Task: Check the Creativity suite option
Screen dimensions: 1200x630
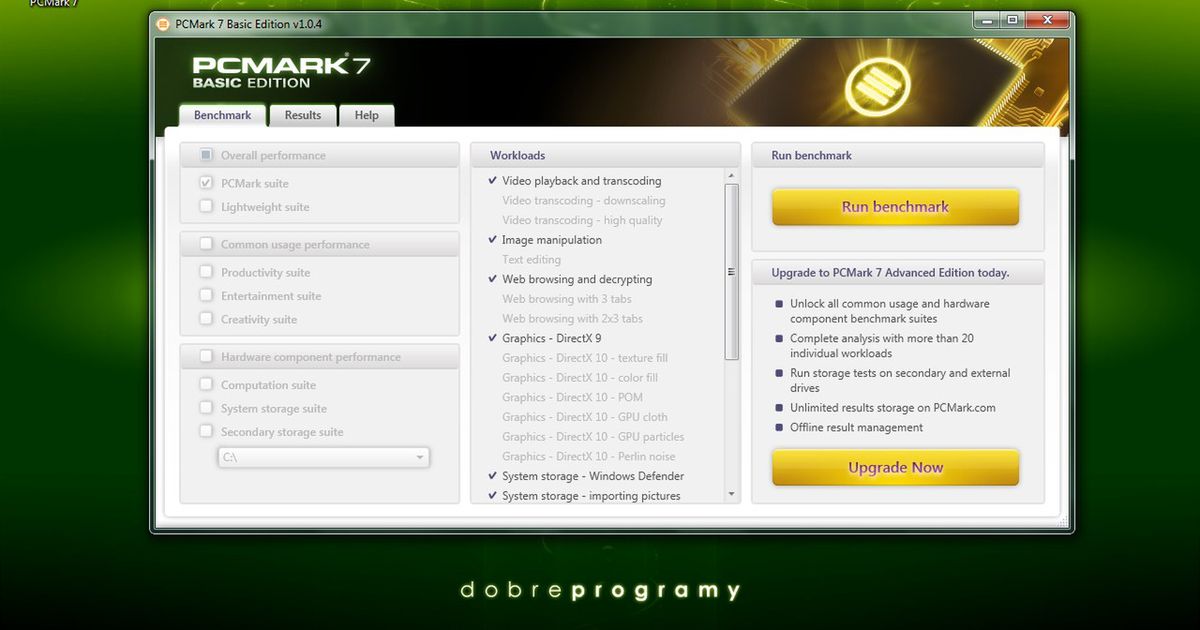Action: [x=206, y=319]
